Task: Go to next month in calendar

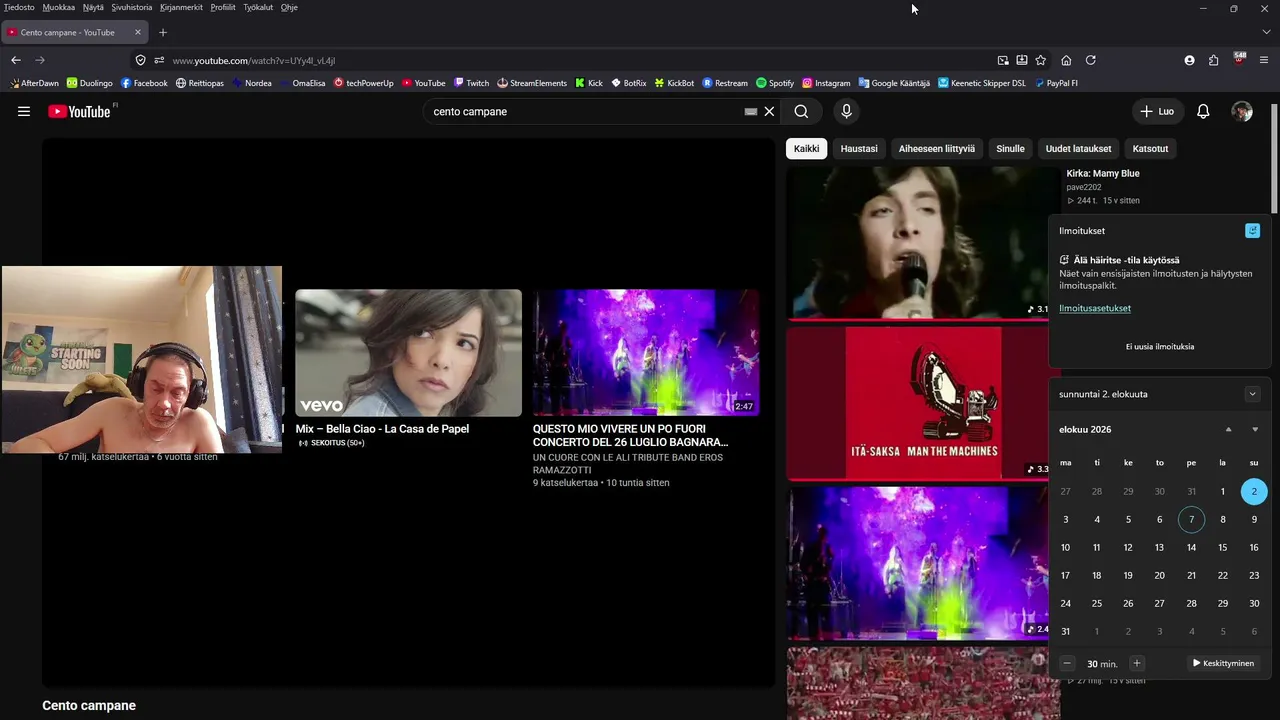Action: click(1255, 430)
